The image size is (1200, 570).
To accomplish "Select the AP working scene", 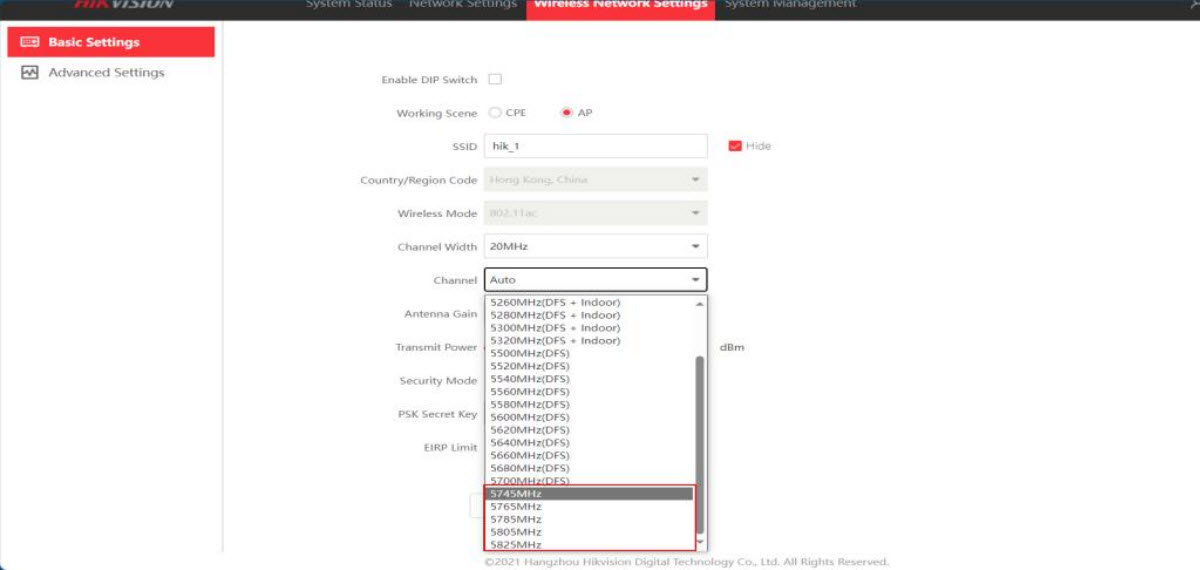I will (567, 113).
